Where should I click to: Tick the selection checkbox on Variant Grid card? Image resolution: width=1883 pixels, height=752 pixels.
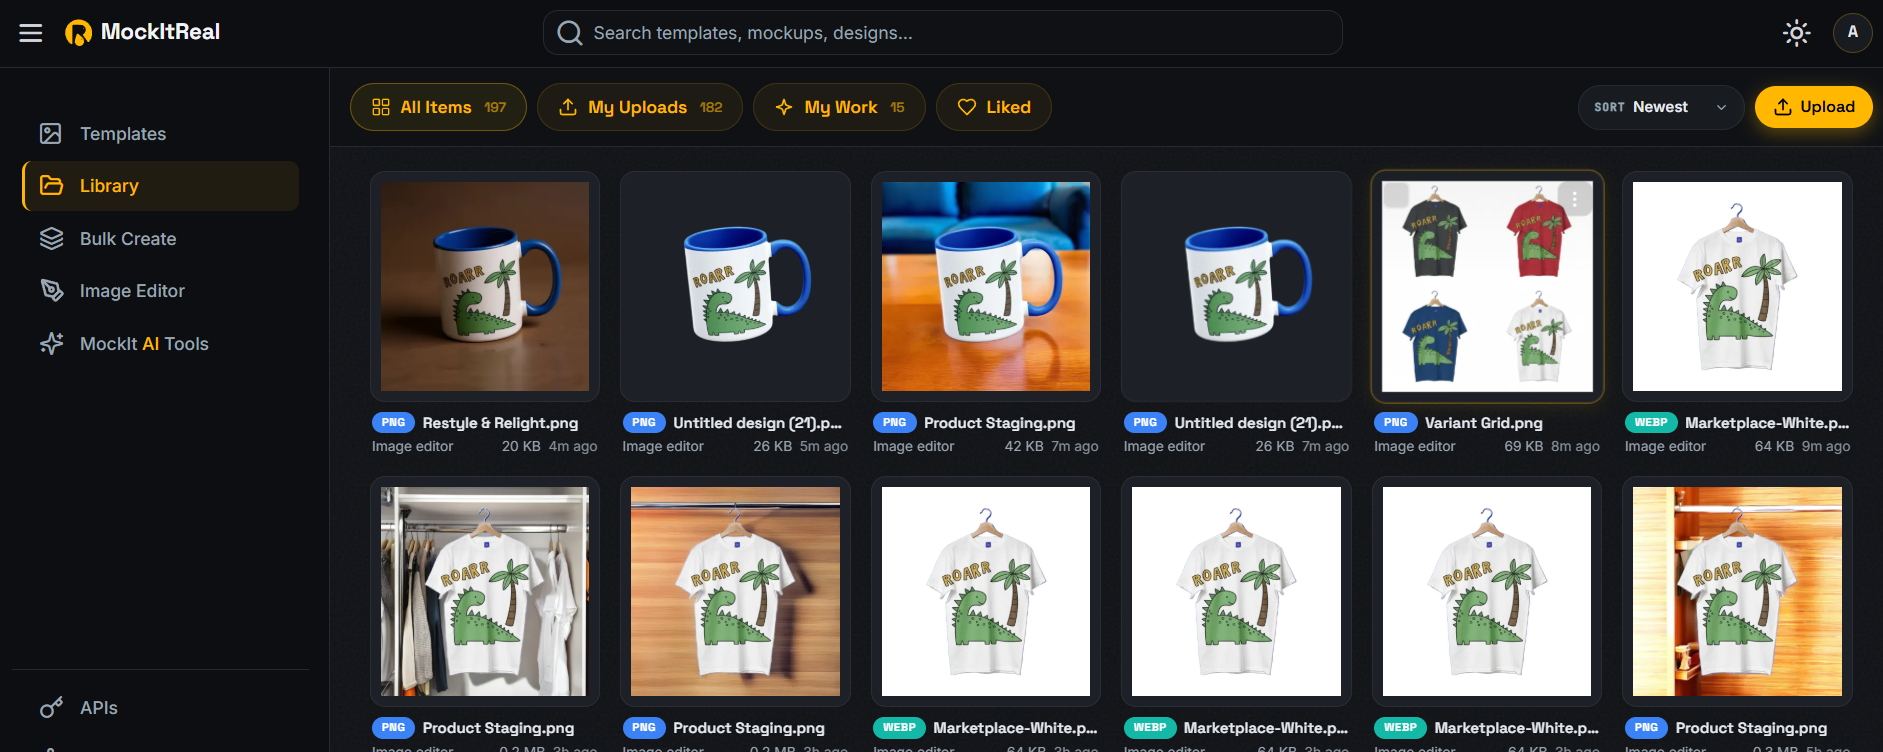1397,195
